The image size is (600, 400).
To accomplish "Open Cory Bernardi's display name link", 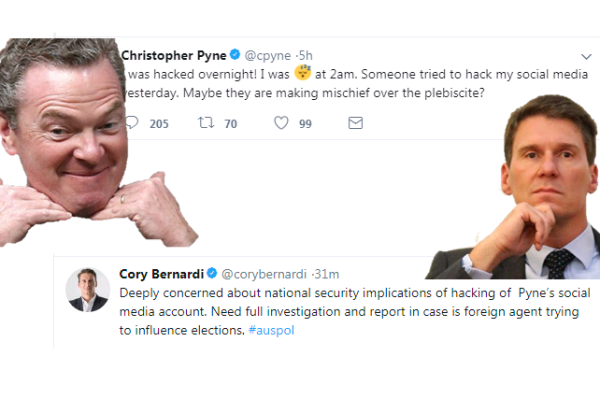I will [x=160, y=274].
